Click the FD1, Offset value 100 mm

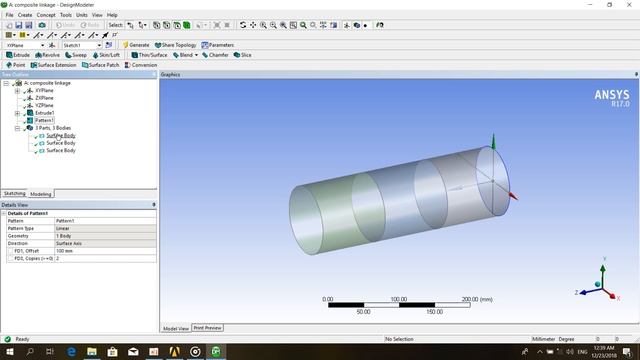tap(105, 251)
